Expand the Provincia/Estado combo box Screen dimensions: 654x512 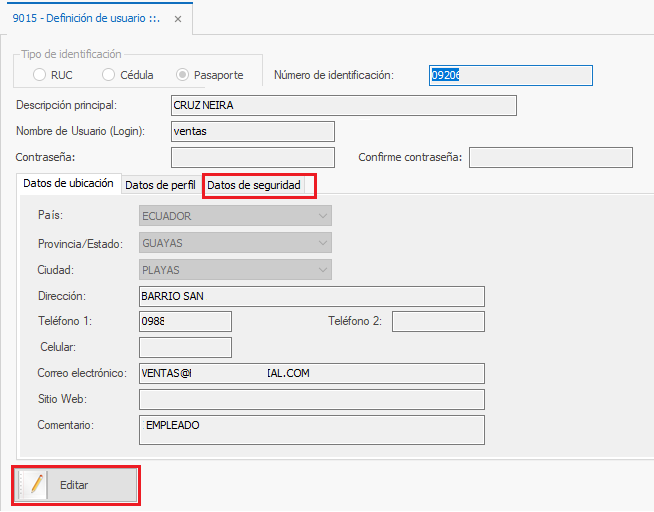pos(322,243)
